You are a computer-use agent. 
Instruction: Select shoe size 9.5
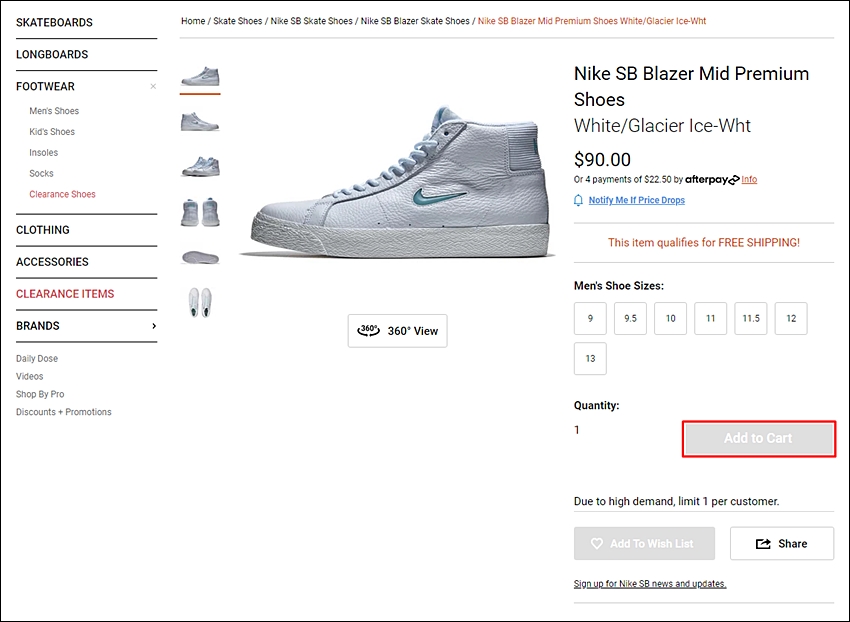pyautogui.click(x=630, y=318)
